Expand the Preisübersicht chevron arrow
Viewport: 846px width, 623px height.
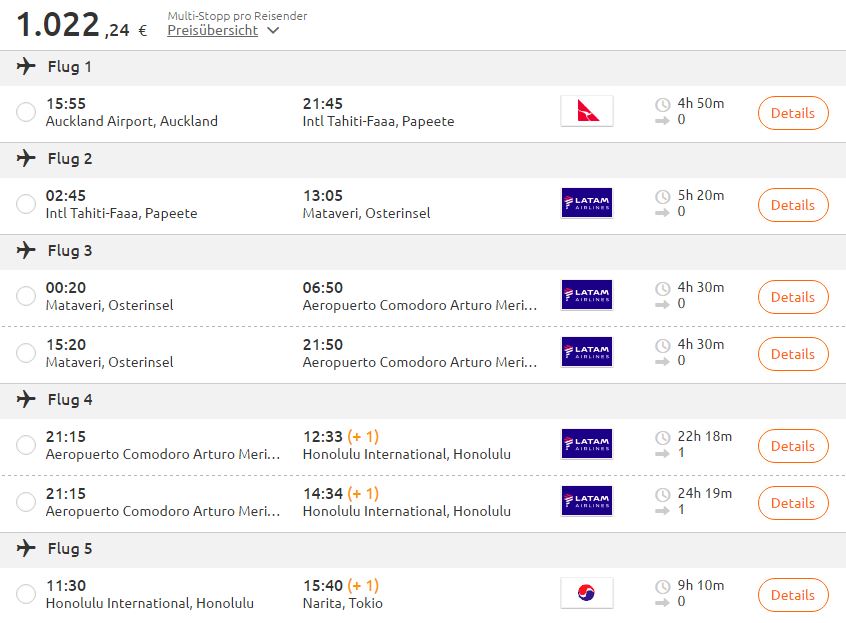click(x=273, y=31)
